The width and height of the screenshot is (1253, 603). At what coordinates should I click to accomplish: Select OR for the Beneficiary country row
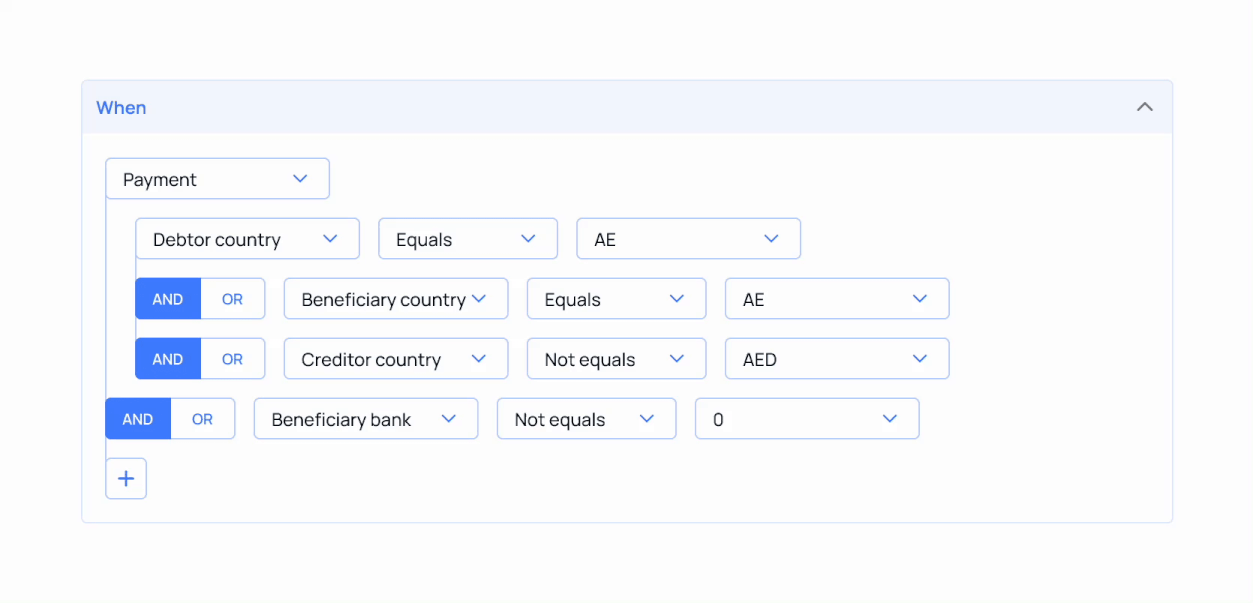point(232,299)
